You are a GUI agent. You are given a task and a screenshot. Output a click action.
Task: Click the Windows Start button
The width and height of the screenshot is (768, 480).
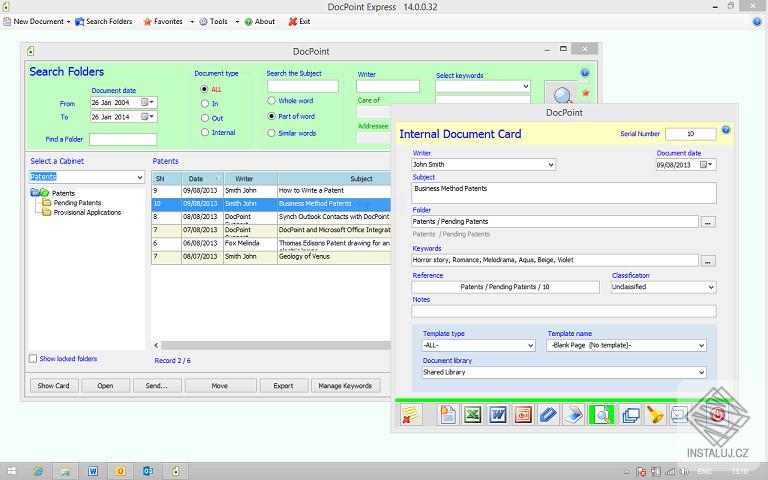pyautogui.click(x=11, y=471)
